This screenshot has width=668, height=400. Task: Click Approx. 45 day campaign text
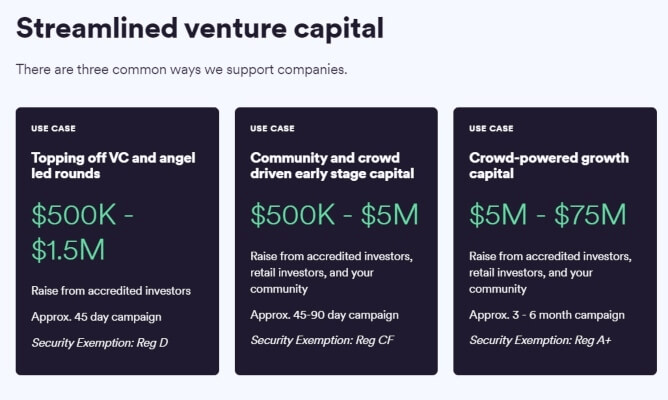pos(96,317)
